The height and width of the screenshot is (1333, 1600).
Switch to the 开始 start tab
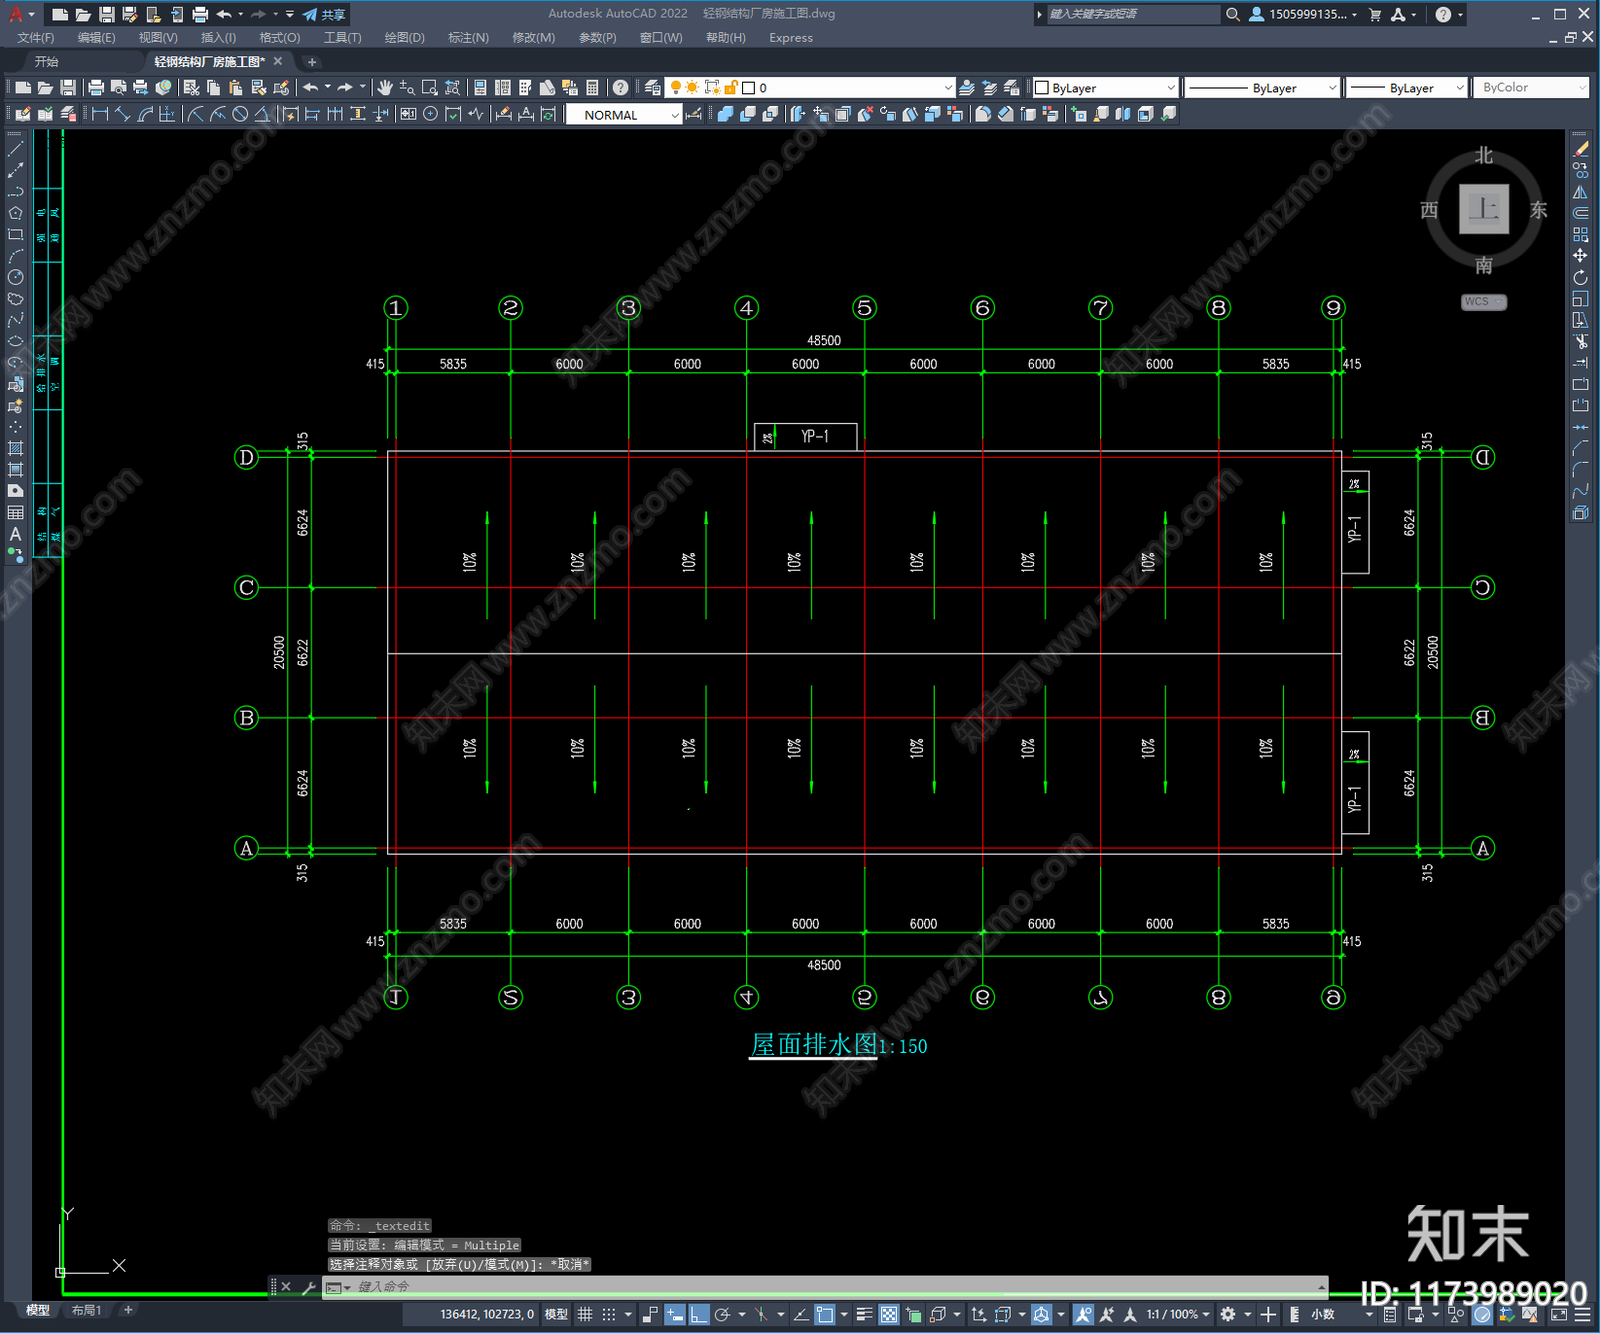[x=47, y=62]
